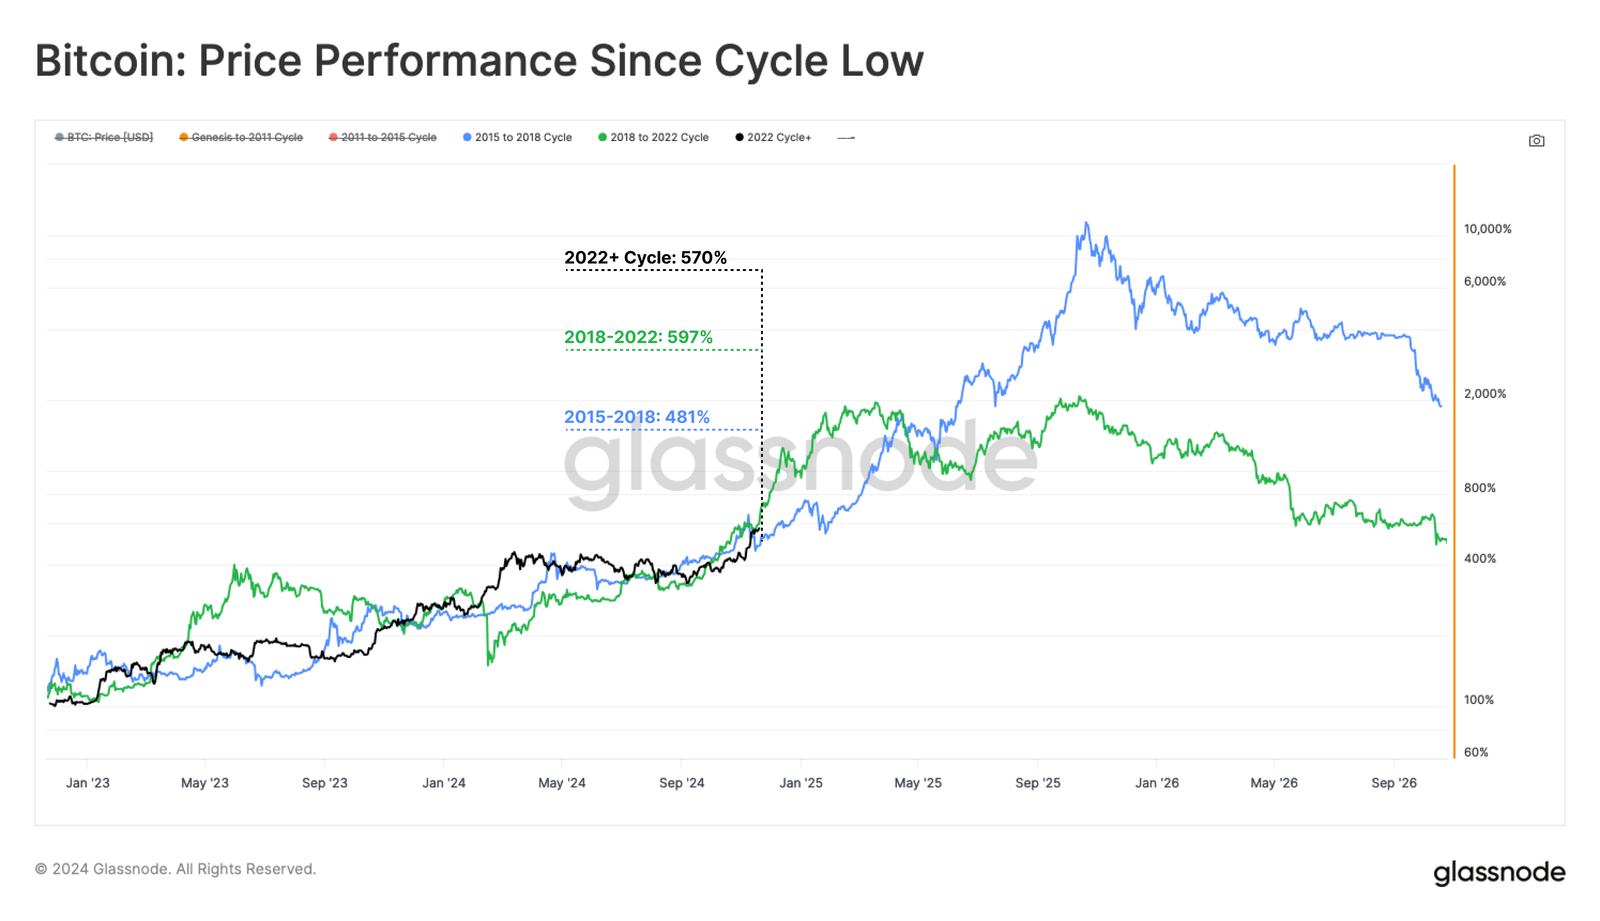Click the May '26 x-axis tick label
Image resolution: width=1600 pixels, height=921 pixels.
tap(1274, 783)
